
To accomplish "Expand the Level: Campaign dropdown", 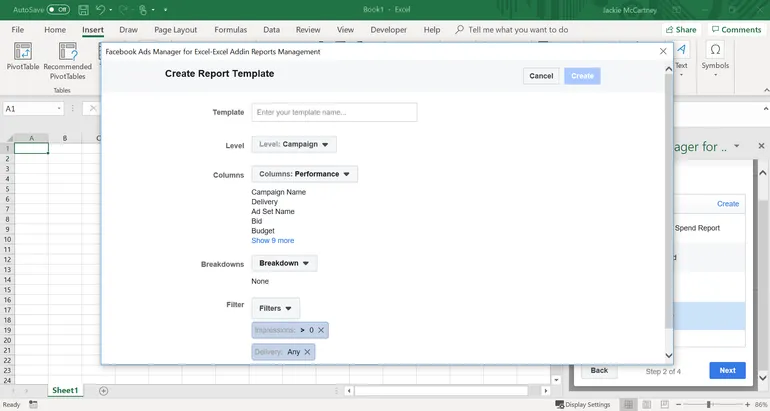I will (x=293, y=144).
